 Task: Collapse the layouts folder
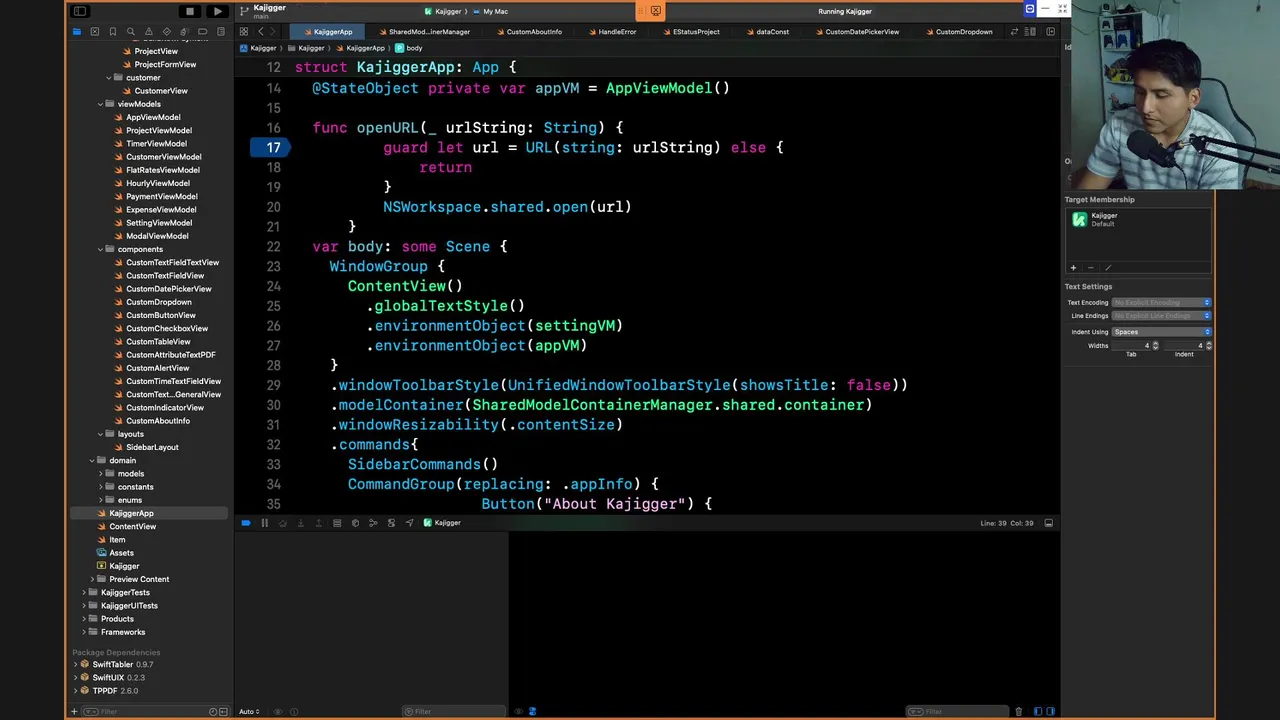100,434
